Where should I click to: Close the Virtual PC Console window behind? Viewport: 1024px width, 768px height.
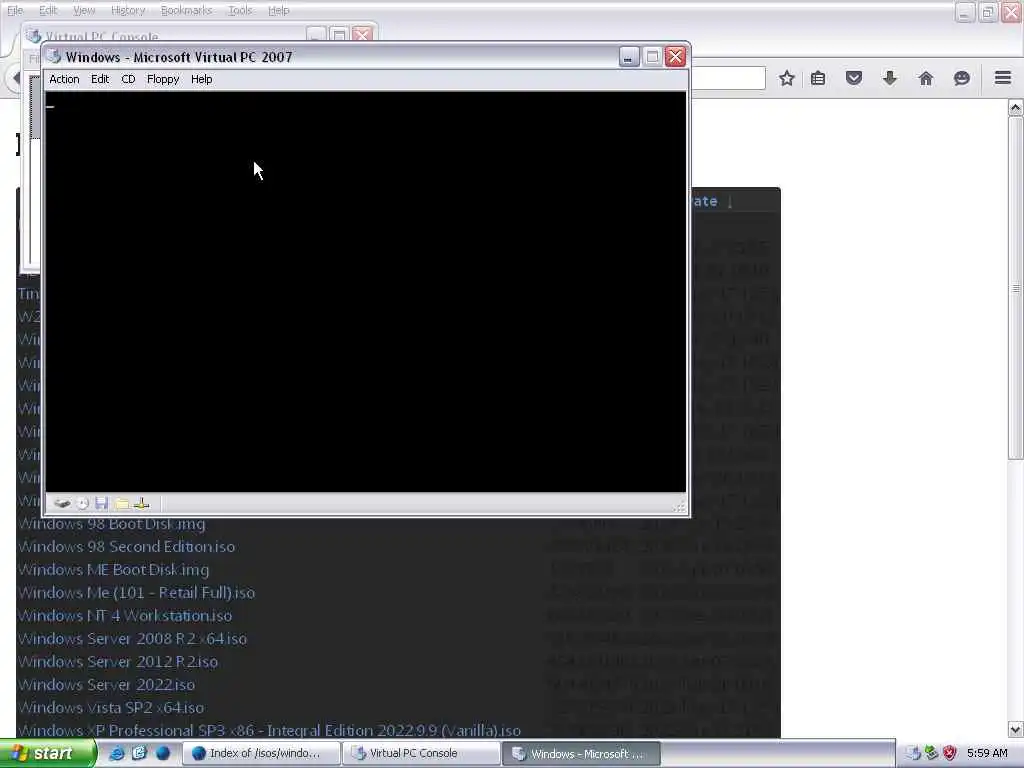(x=362, y=34)
